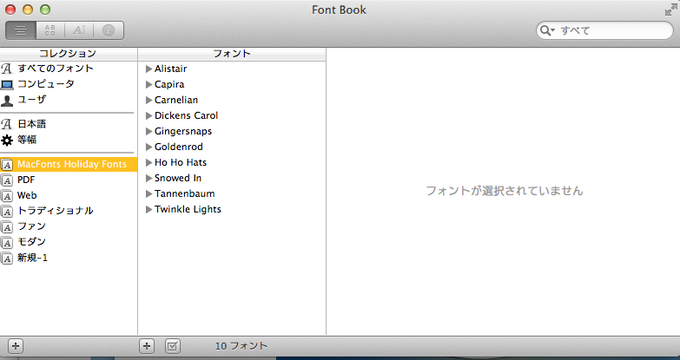
Task: Select the Snowed In font name
Action: pos(178,178)
